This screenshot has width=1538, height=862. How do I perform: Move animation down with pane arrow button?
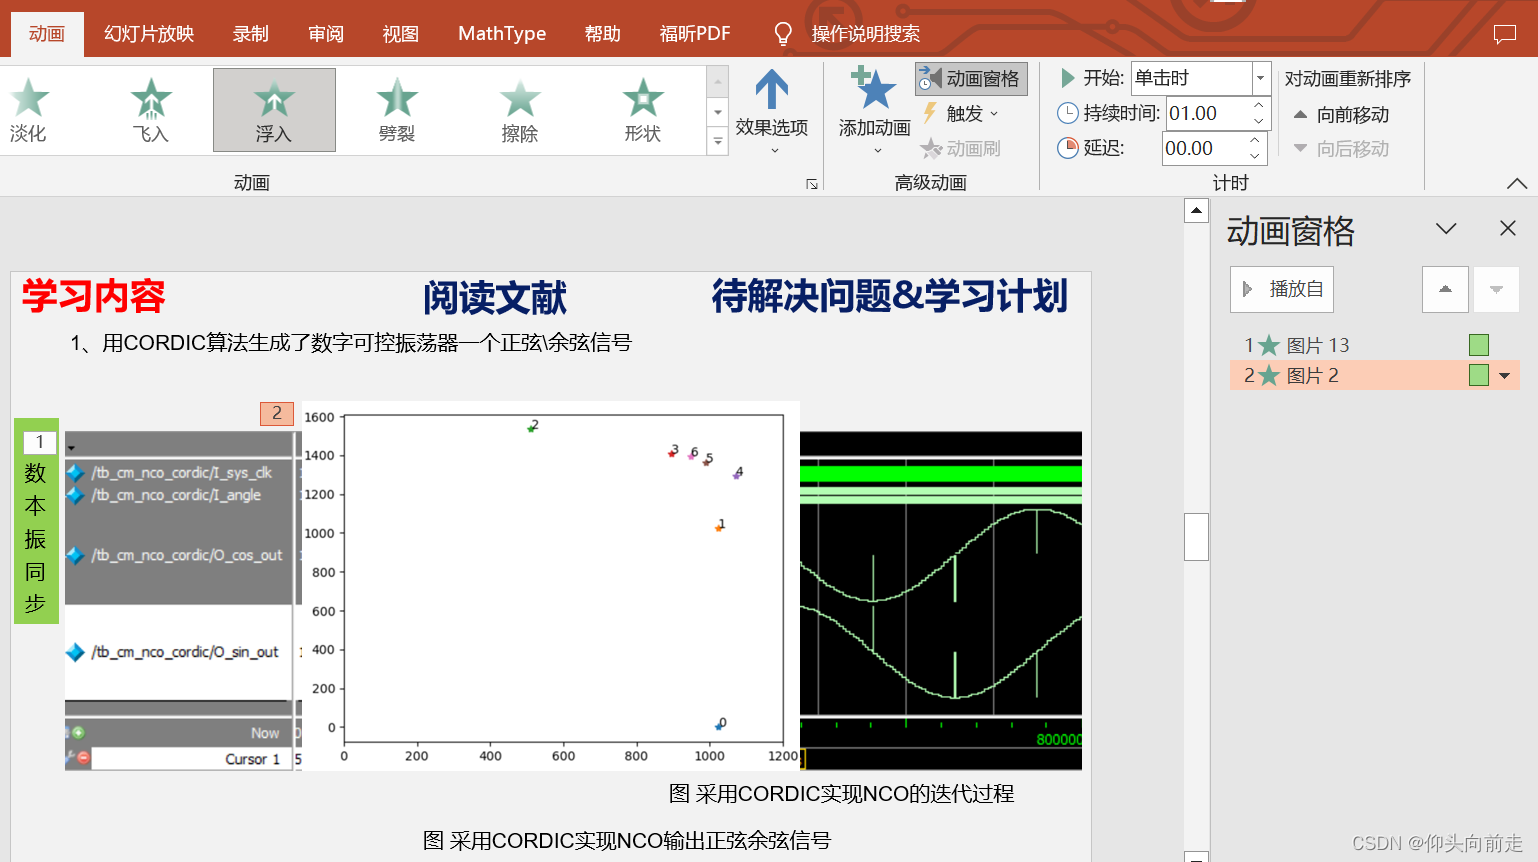pos(1496,289)
